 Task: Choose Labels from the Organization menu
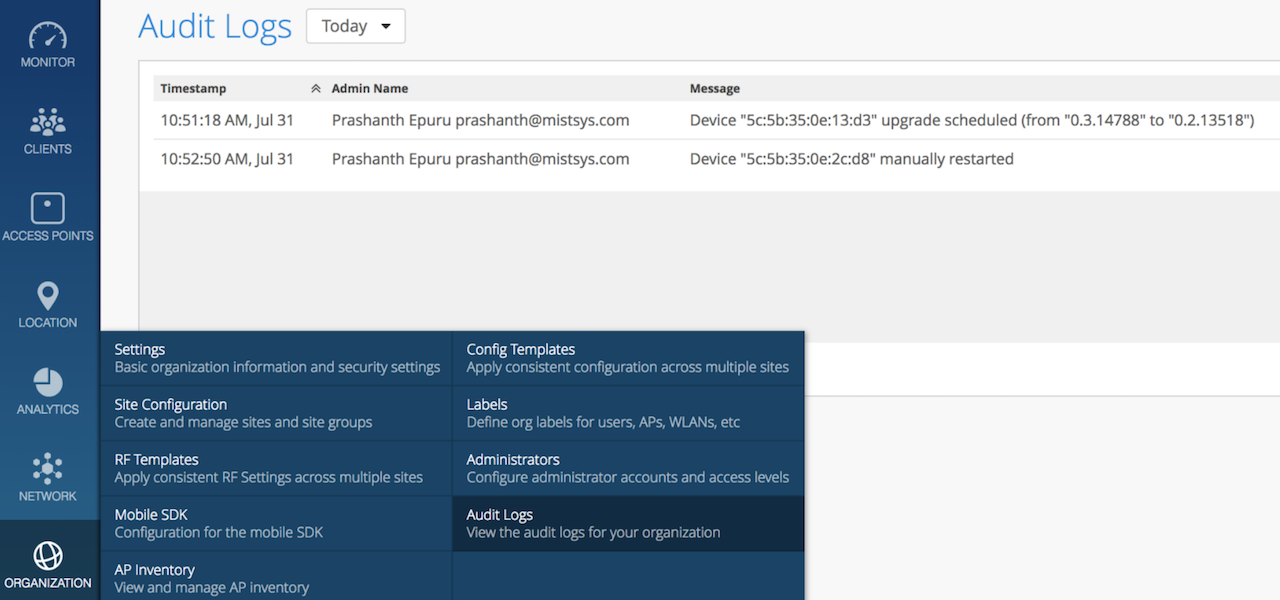628,413
